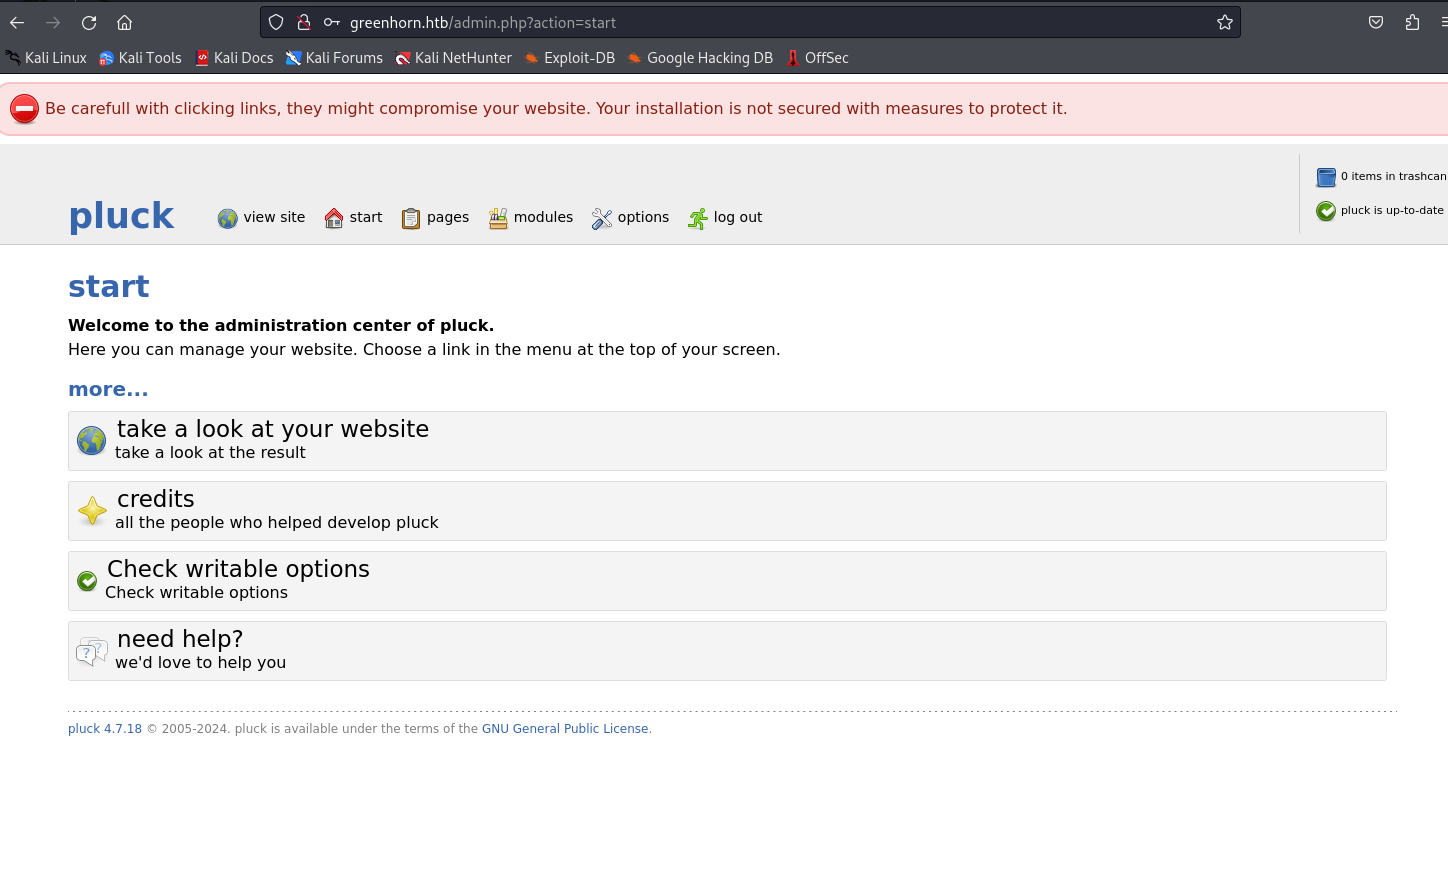Click the running man log out icon
Image resolution: width=1448 pixels, height=886 pixels.
(697, 218)
